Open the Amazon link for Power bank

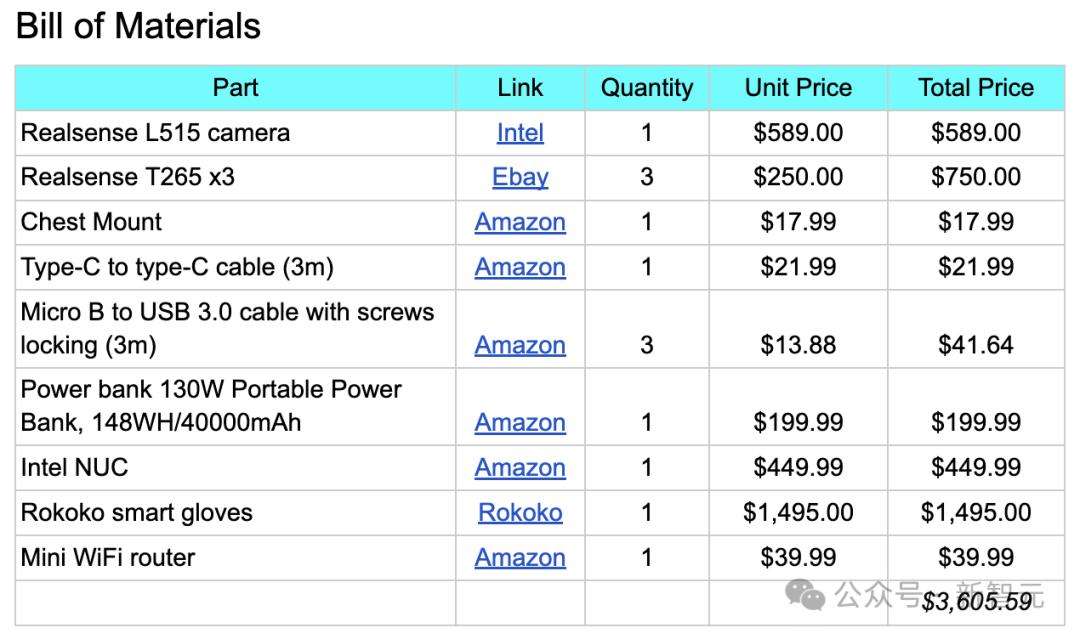520,423
